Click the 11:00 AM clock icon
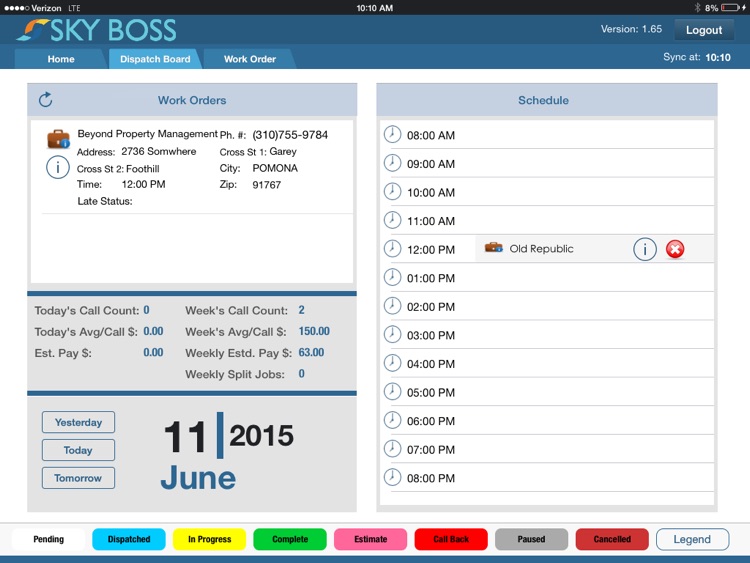The width and height of the screenshot is (750, 563). coord(392,220)
